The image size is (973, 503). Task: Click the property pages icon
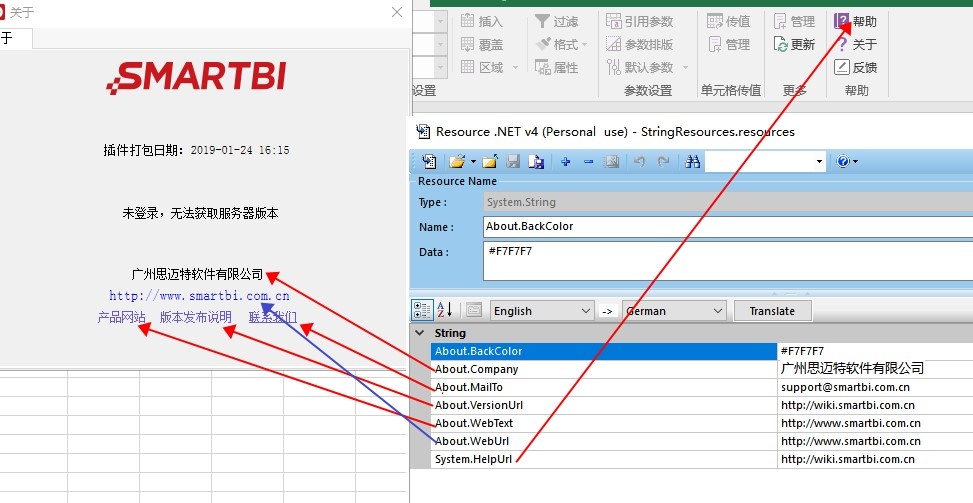coord(474,310)
